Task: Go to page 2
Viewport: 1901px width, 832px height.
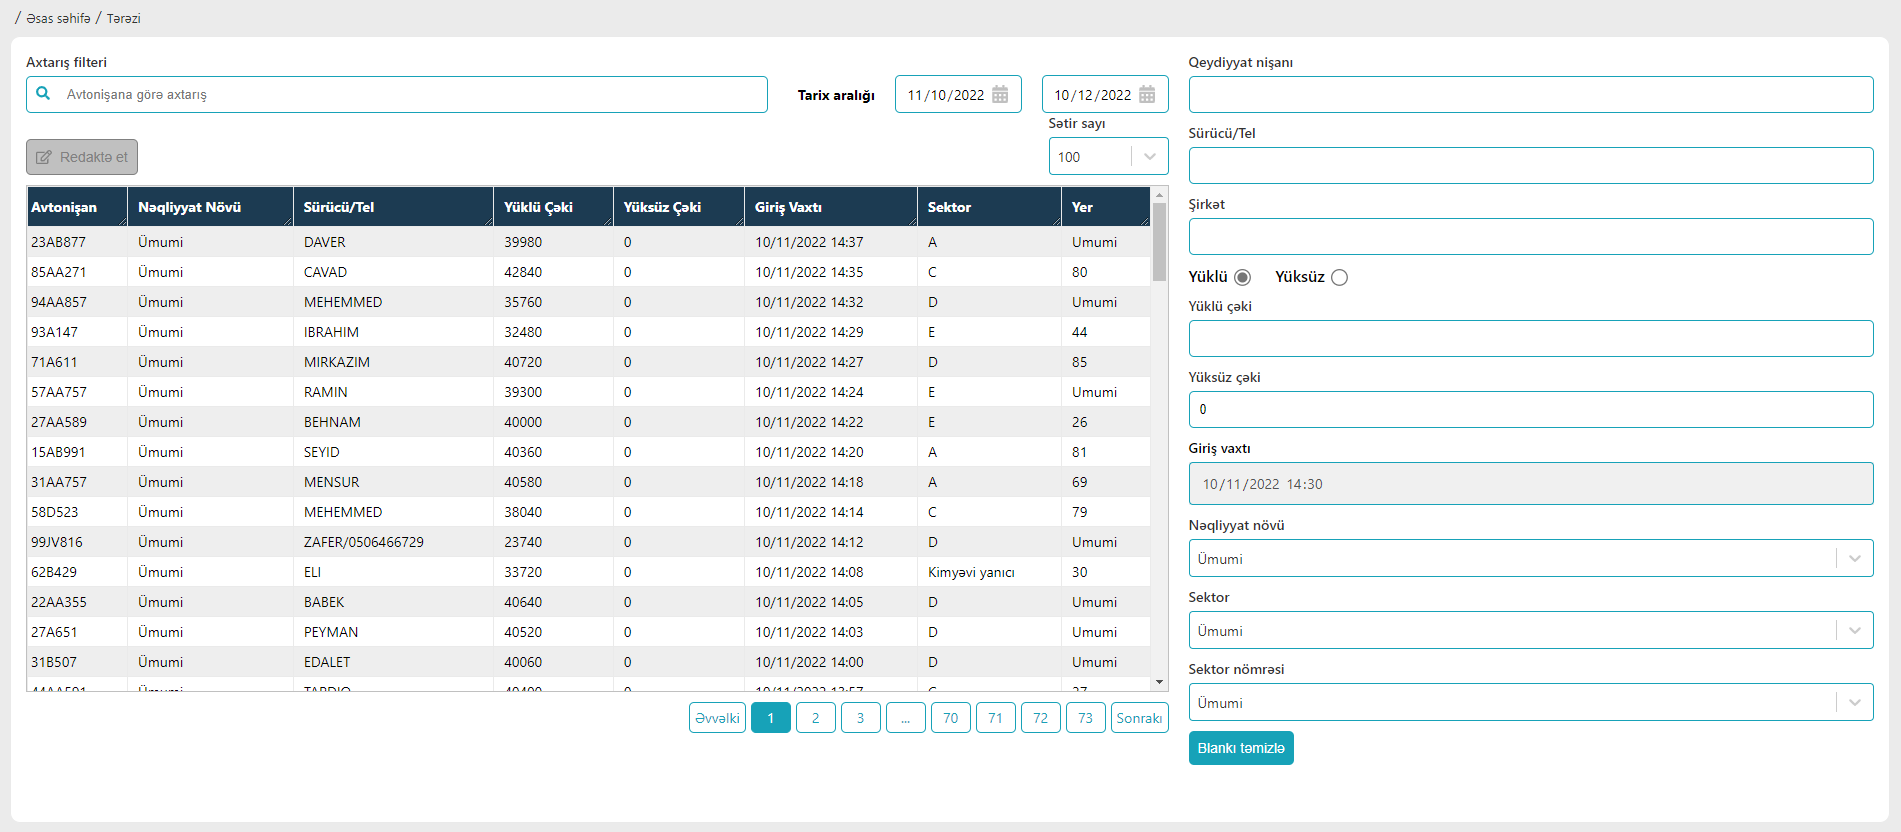Action: click(x=815, y=718)
